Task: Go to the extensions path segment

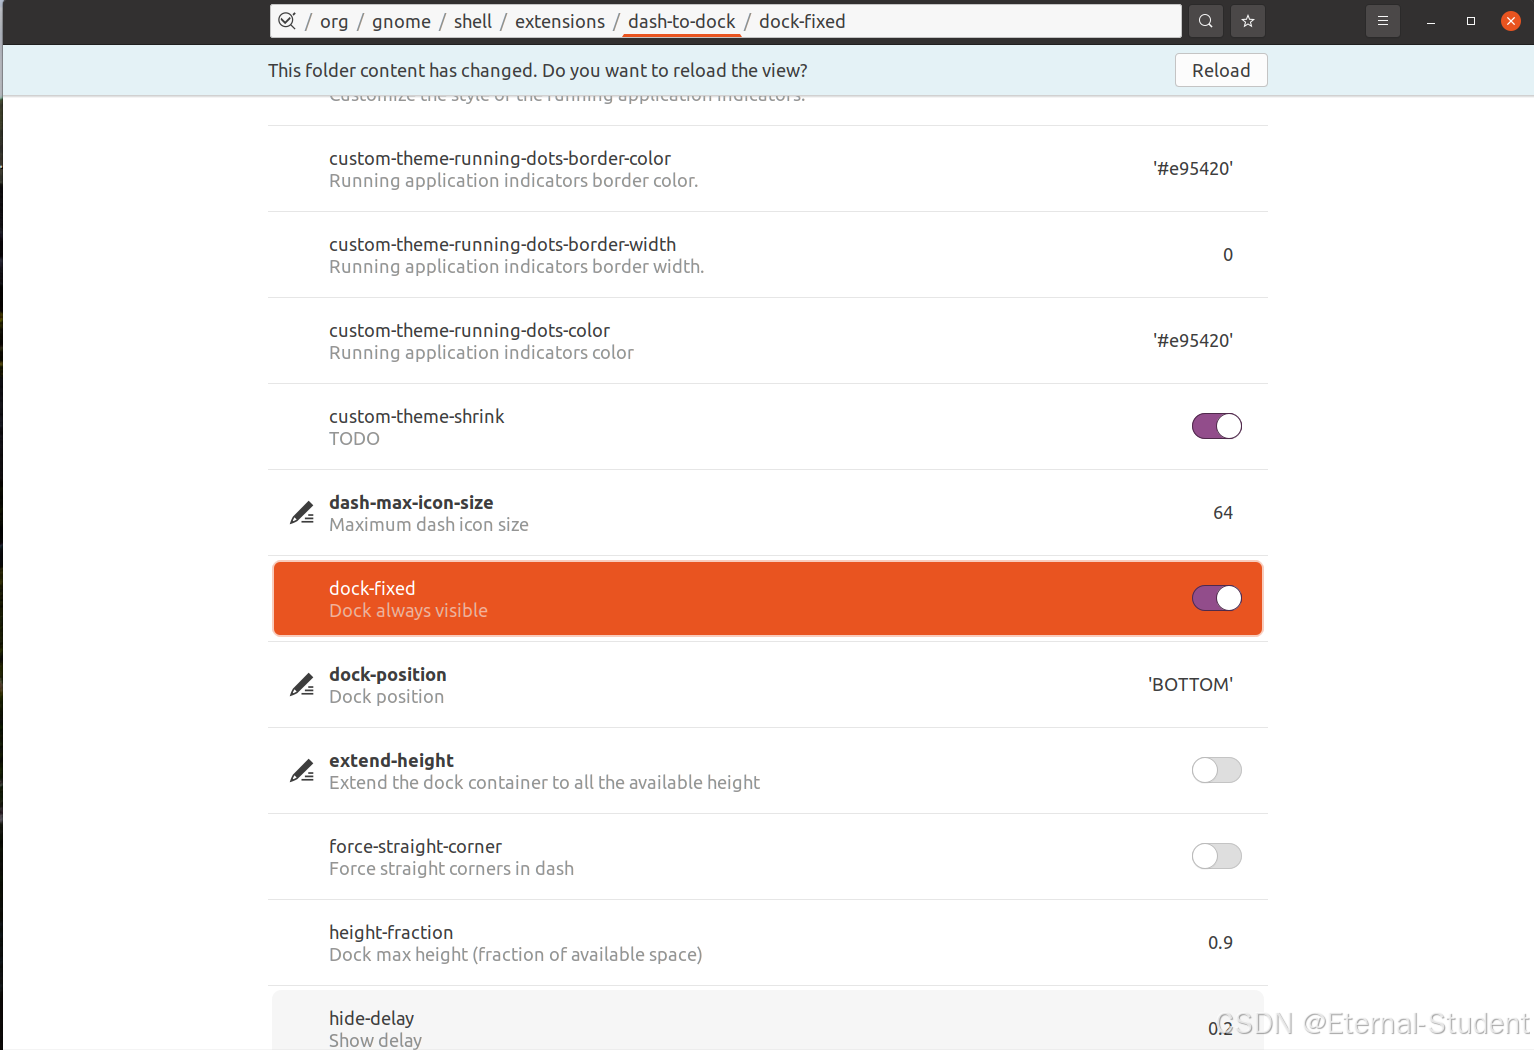Action: coord(560,21)
